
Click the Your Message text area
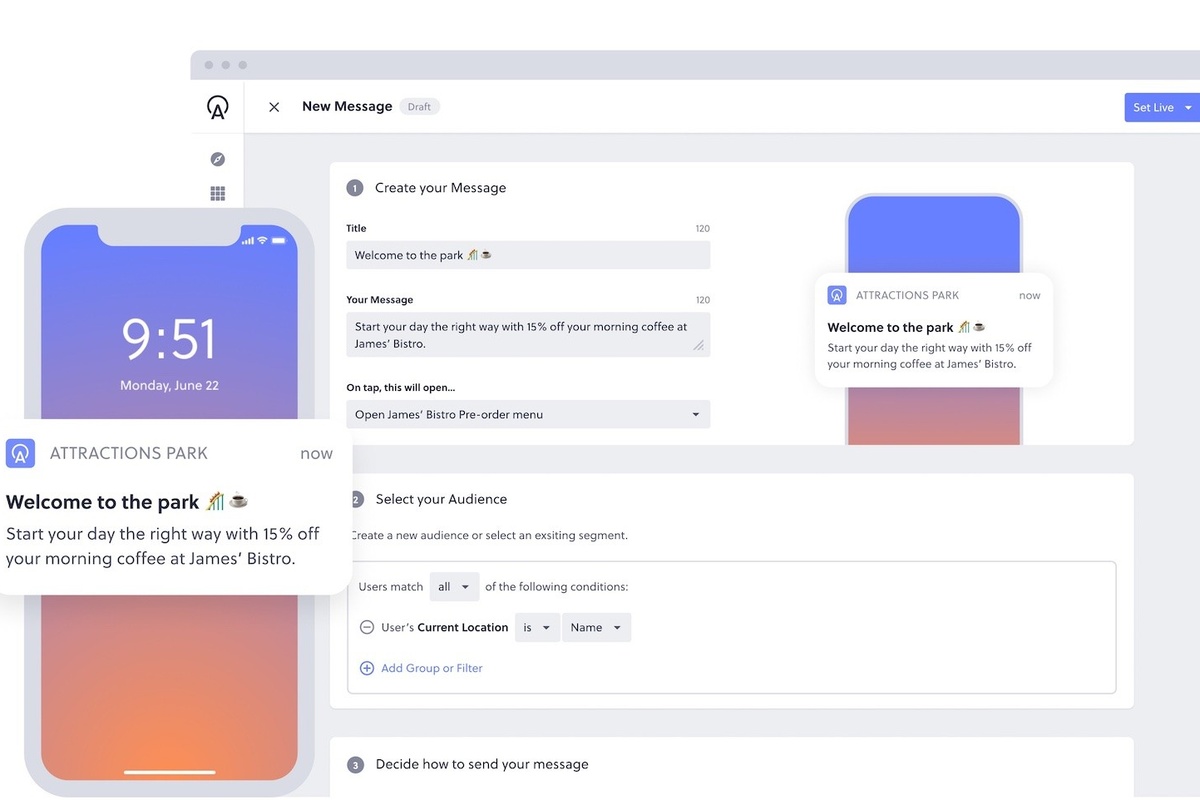pyautogui.click(x=520, y=335)
